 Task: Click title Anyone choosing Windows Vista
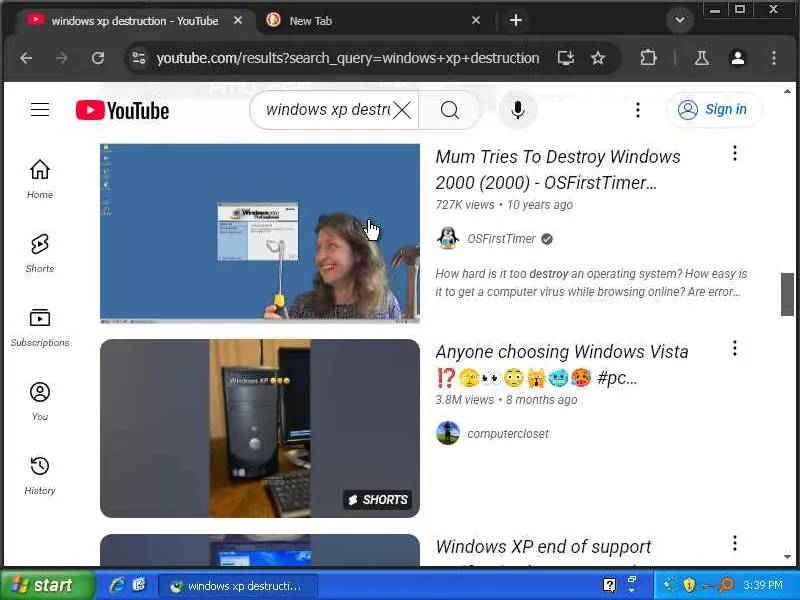(x=562, y=365)
